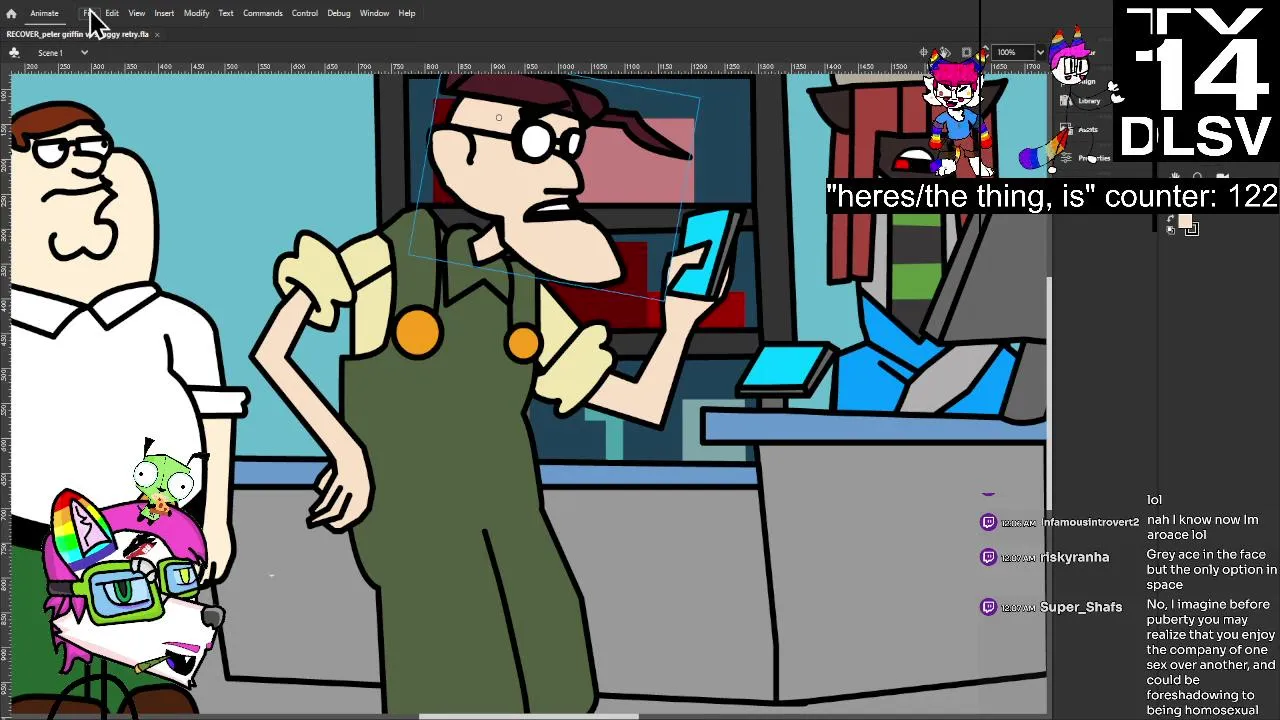Click Twitch badge beside infamousintrovert2
Image resolution: width=1280 pixels, height=720 pixels.
(x=988, y=522)
